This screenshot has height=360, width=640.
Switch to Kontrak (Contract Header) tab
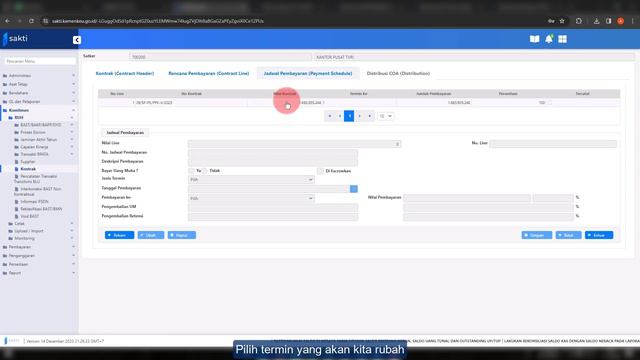click(125, 73)
